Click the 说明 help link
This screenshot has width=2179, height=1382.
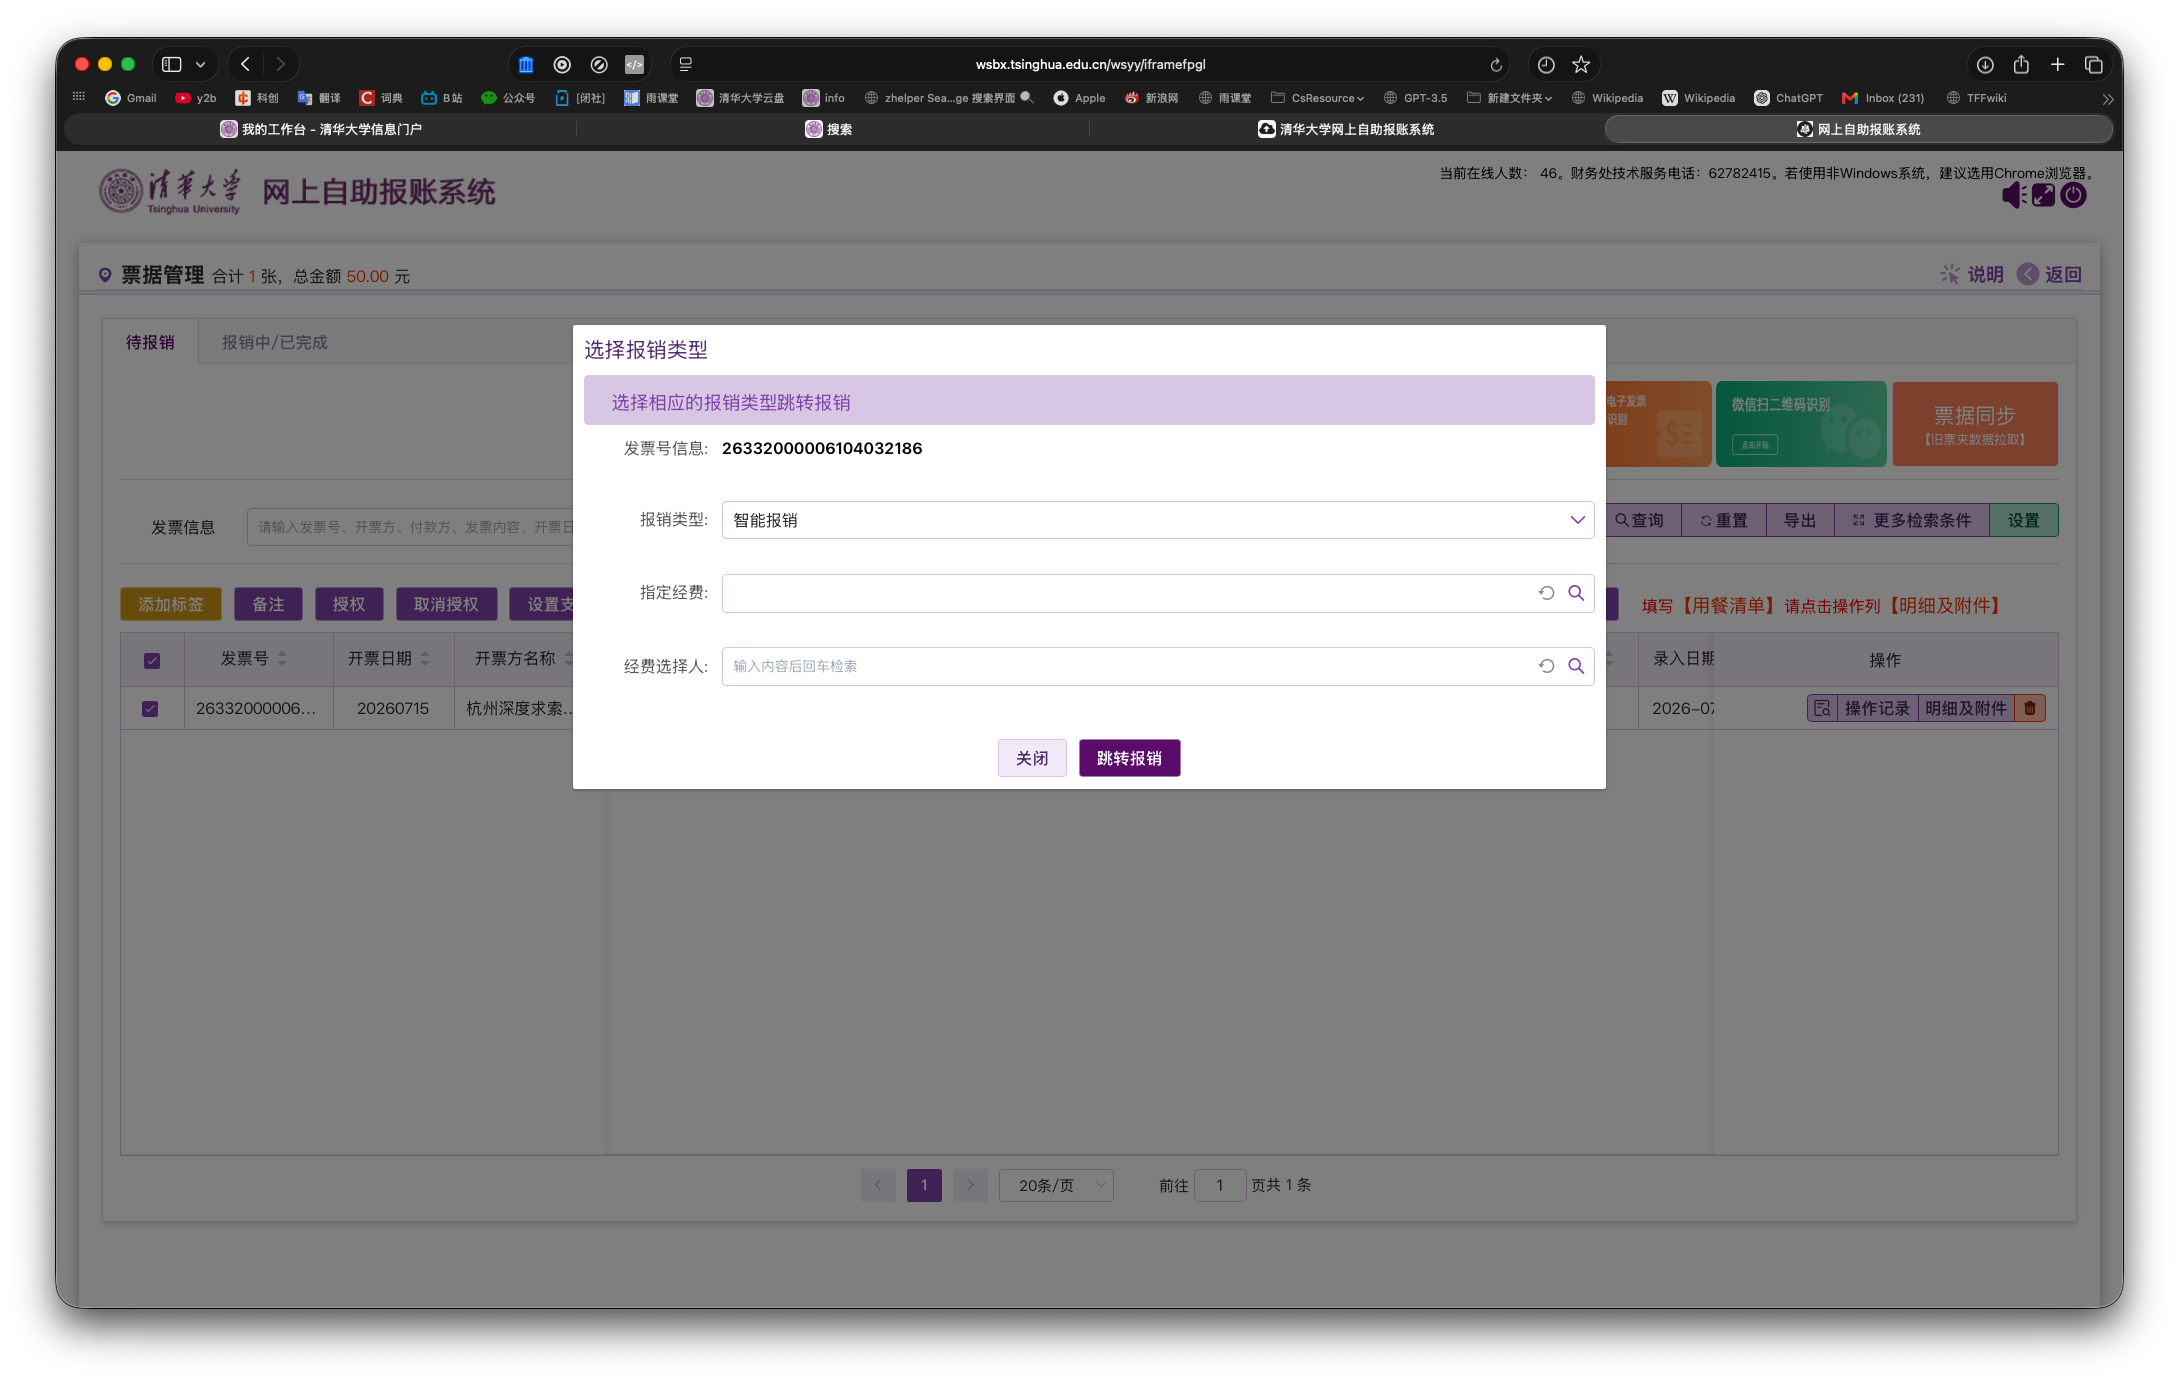(x=1973, y=274)
